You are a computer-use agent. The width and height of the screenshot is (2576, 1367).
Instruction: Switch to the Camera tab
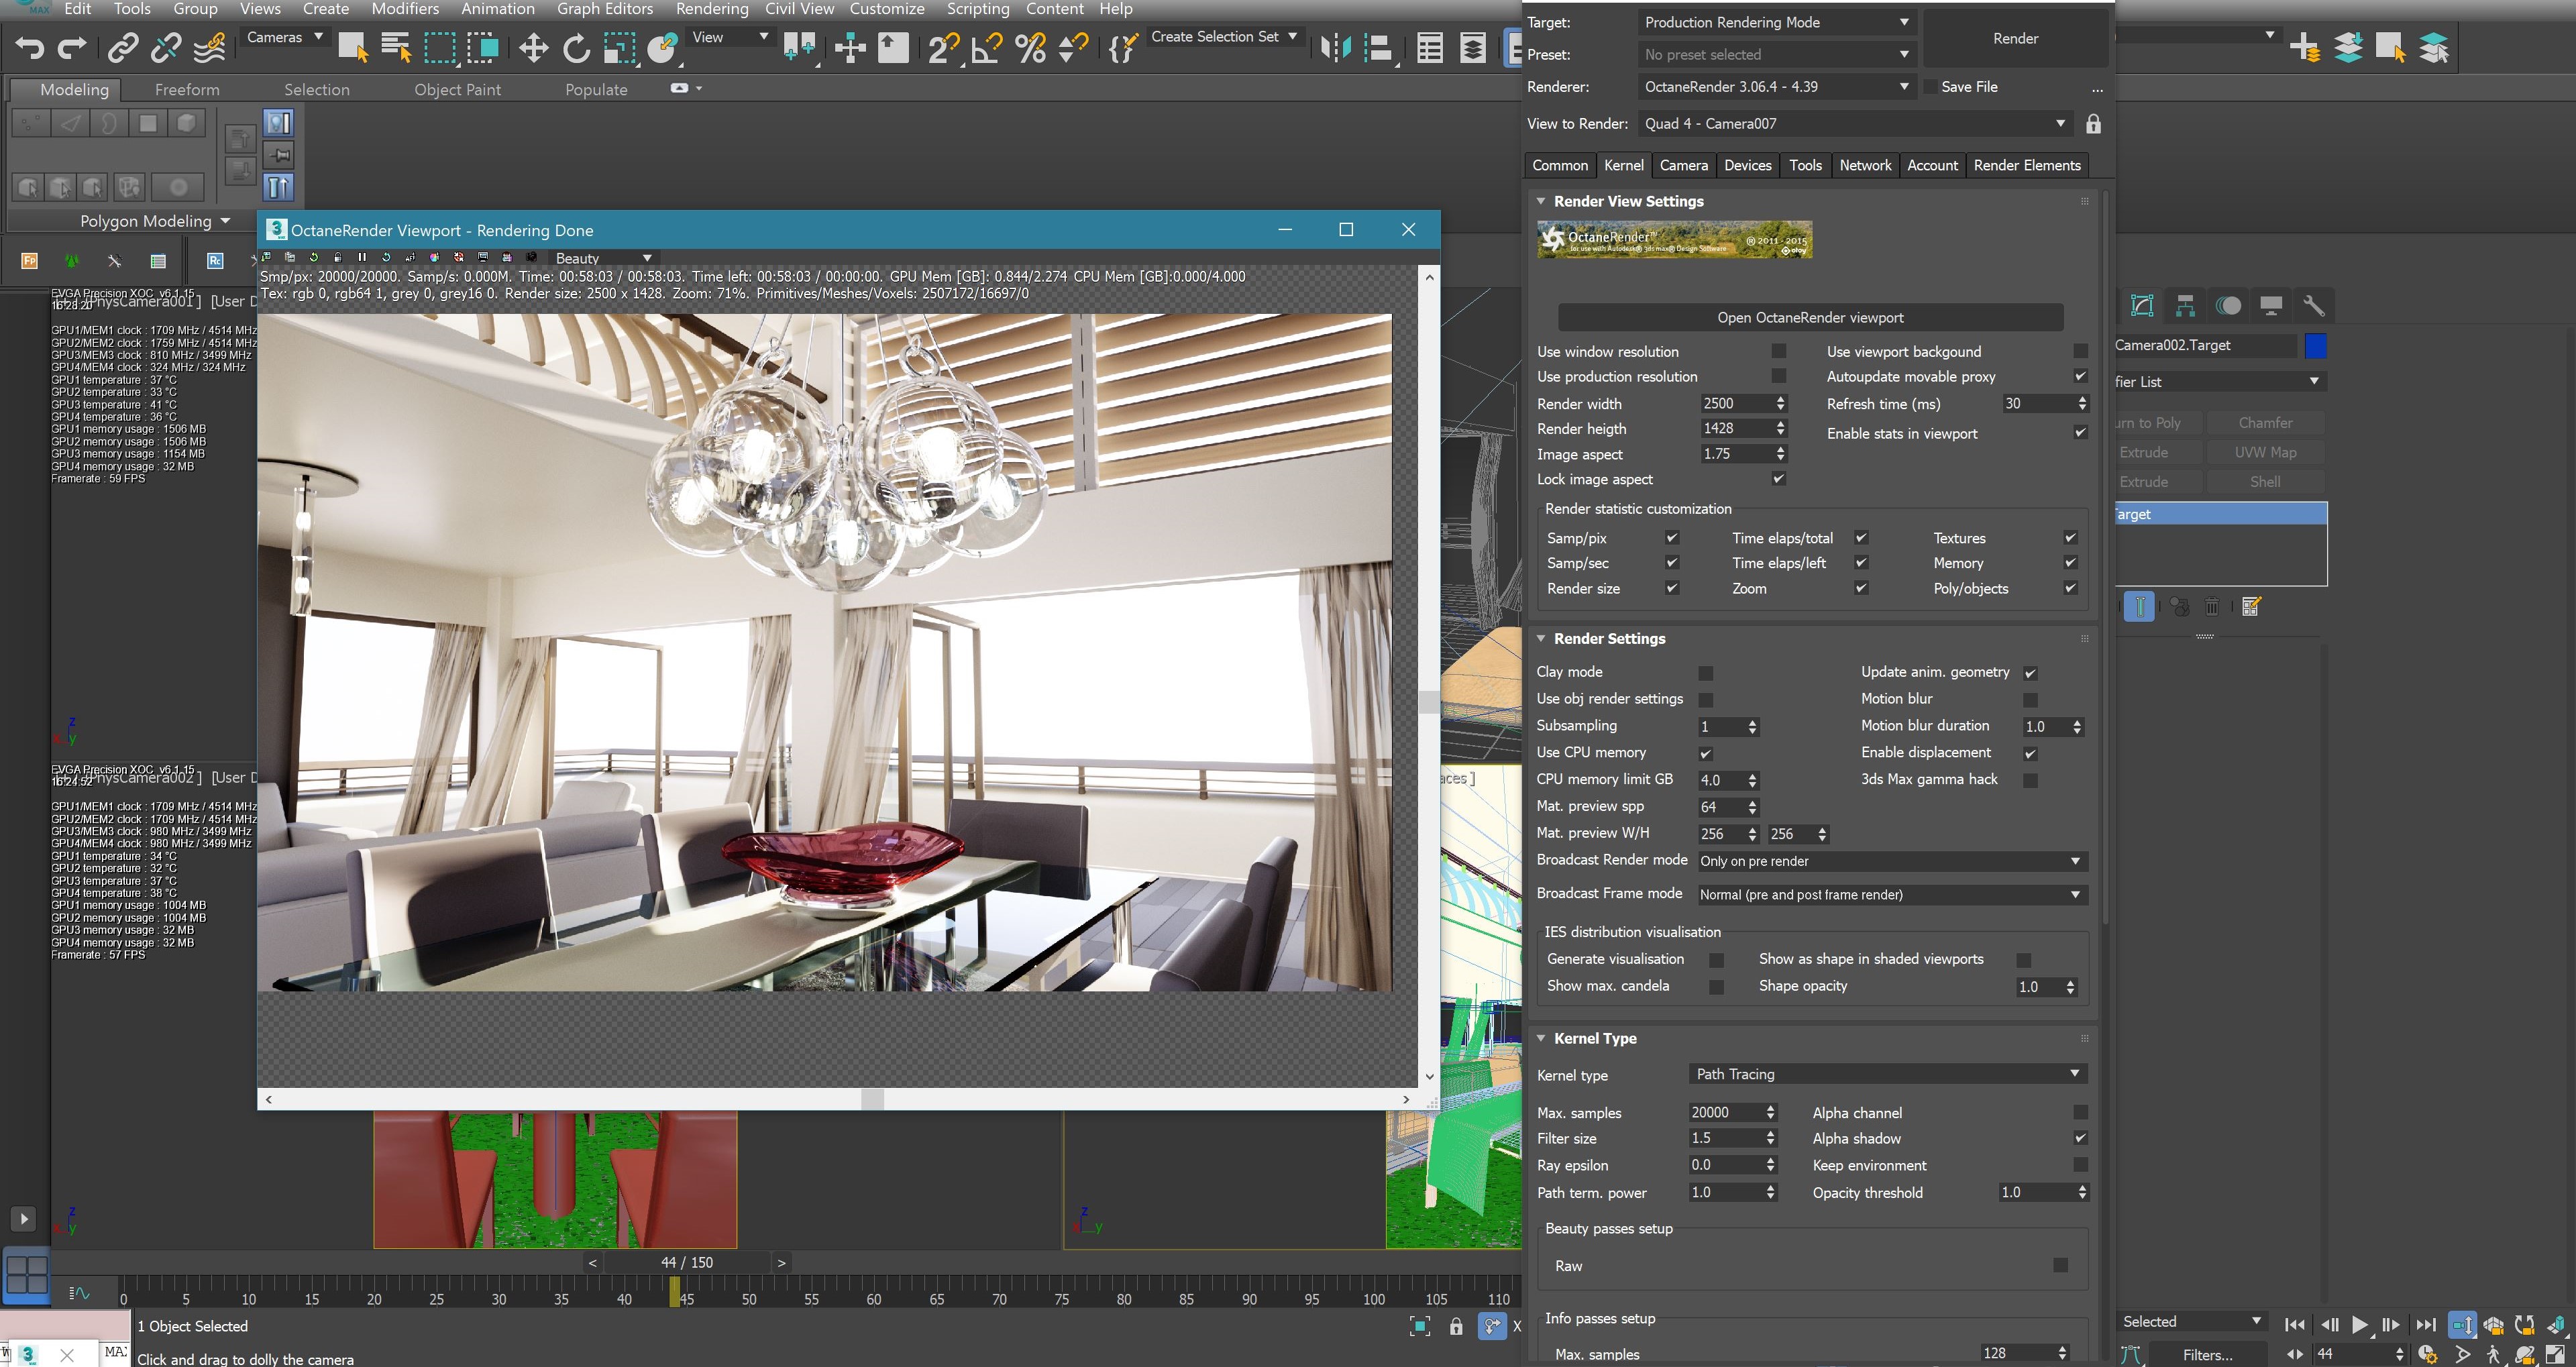1683,165
